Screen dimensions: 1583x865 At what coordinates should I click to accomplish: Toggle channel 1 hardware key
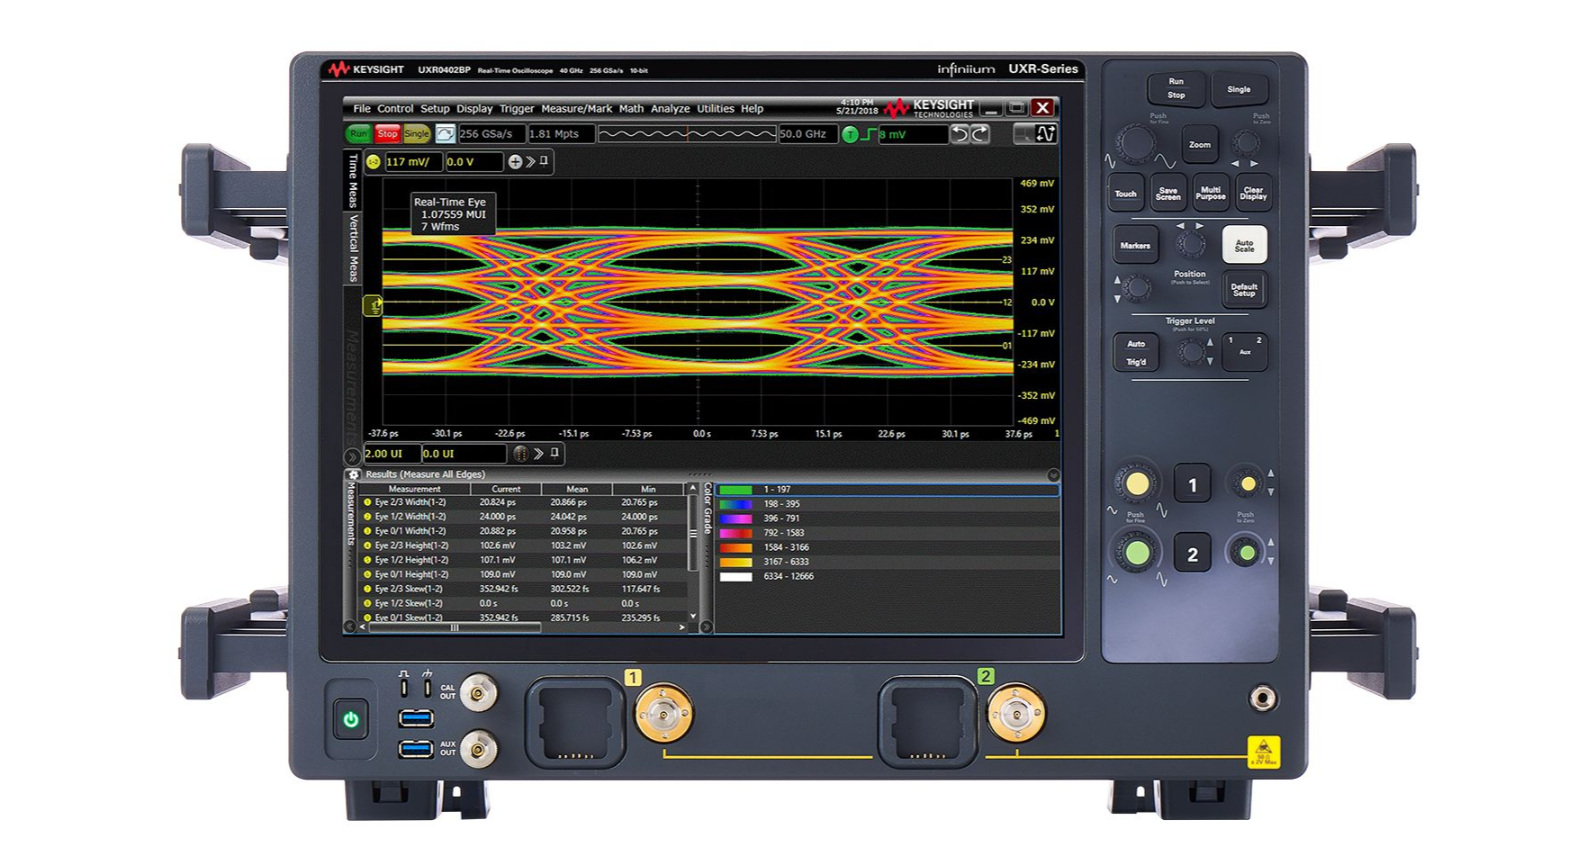coord(1192,485)
